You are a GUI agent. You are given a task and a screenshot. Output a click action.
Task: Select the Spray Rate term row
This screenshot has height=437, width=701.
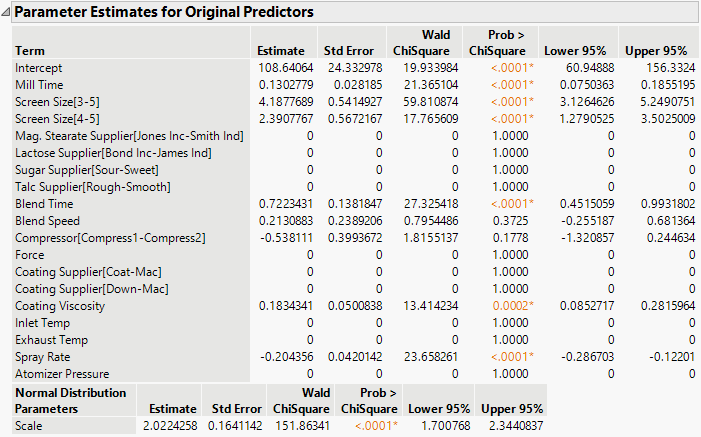pyautogui.click(x=42, y=356)
